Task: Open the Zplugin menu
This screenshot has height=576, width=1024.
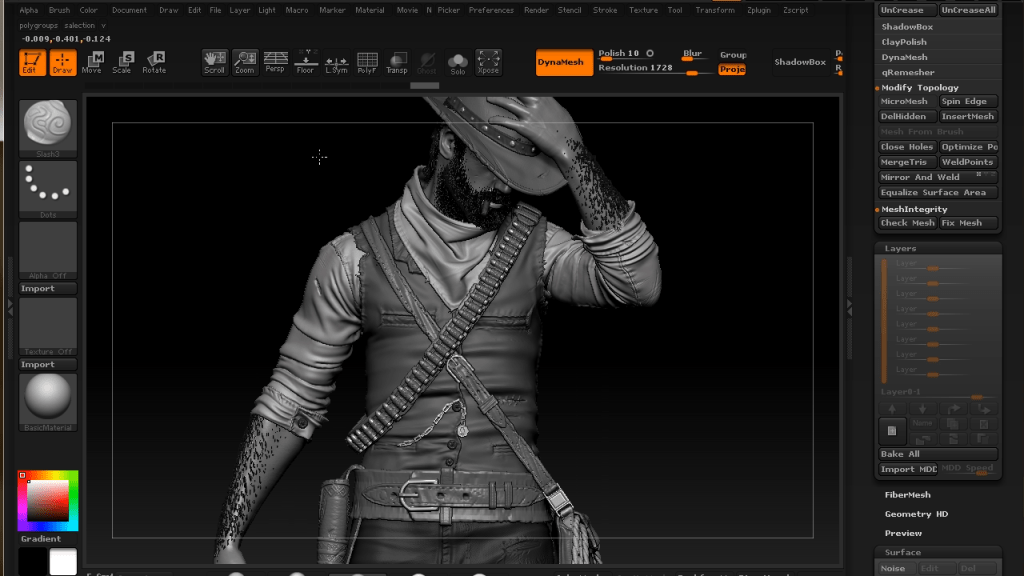Action: pos(759,10)
